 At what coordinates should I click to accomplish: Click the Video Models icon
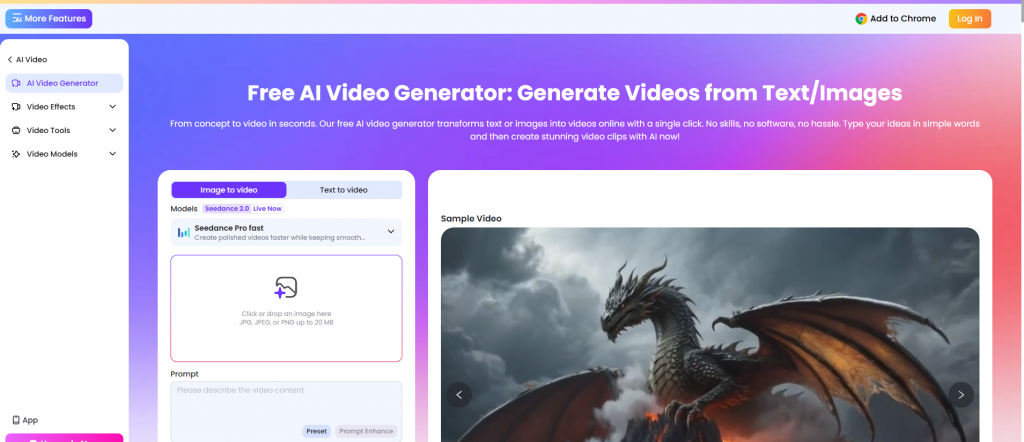[16, 154]
